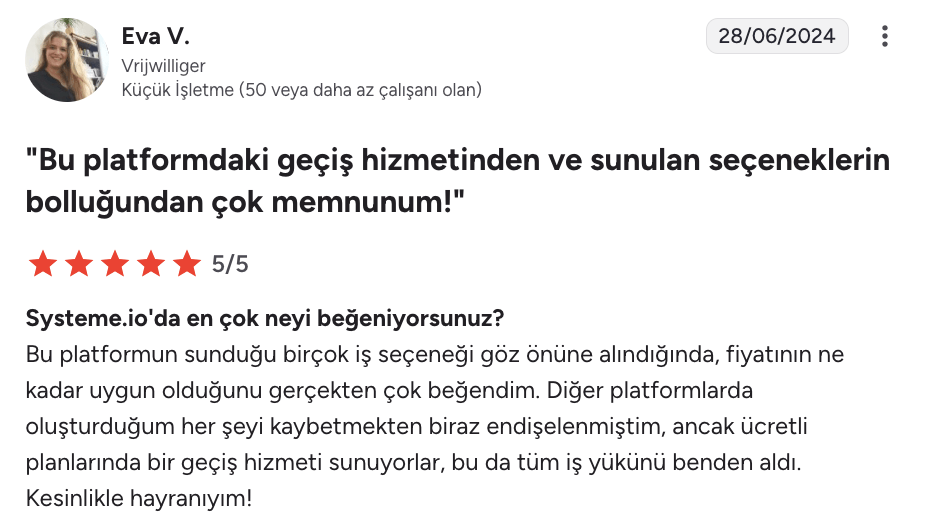Open the three-dot options menu
This screenshot has width=930, height=517.
point(884,37)
